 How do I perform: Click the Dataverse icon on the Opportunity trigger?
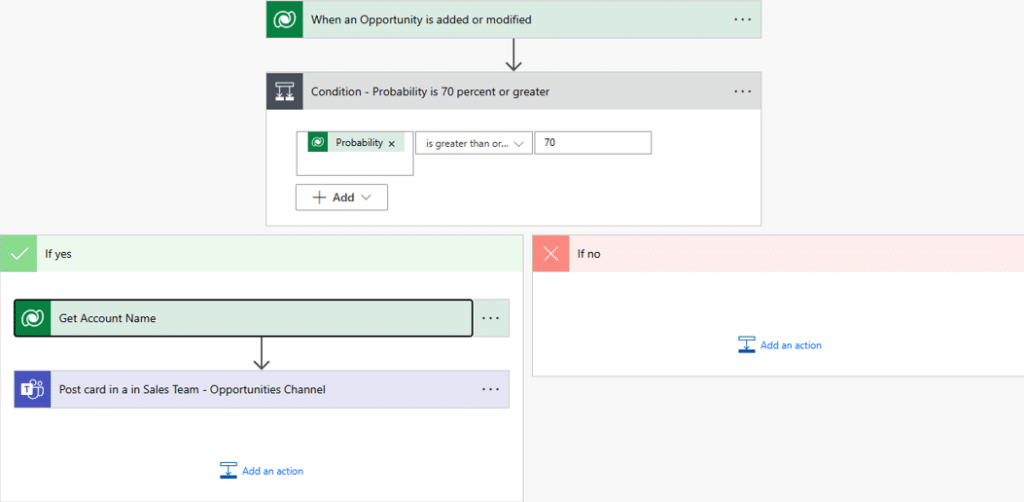284,19
